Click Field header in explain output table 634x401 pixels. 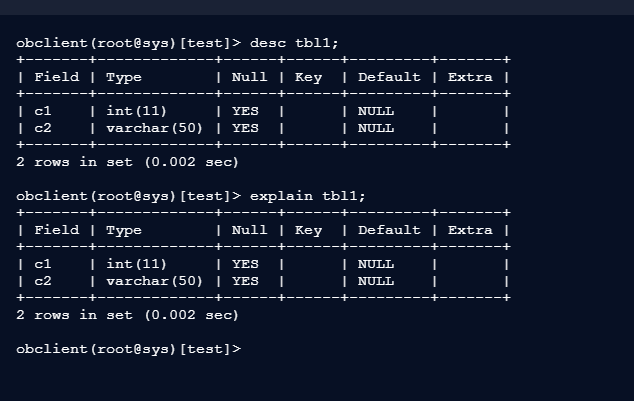(56, 230)
